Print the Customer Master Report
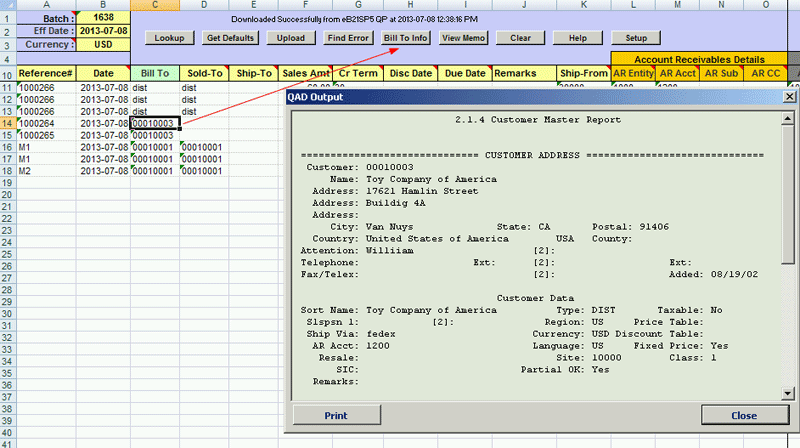The width and height of the screenshot is (800, 448). point(335,415)
